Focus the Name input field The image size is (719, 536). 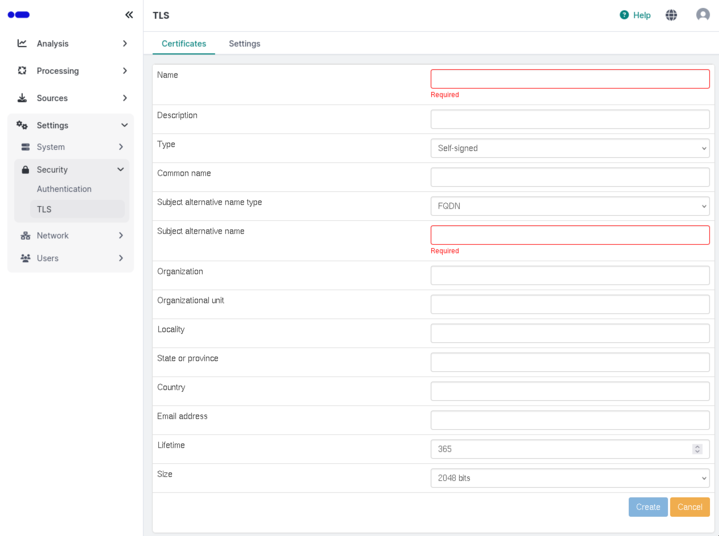pyautogui.click(x=570, y=79)
